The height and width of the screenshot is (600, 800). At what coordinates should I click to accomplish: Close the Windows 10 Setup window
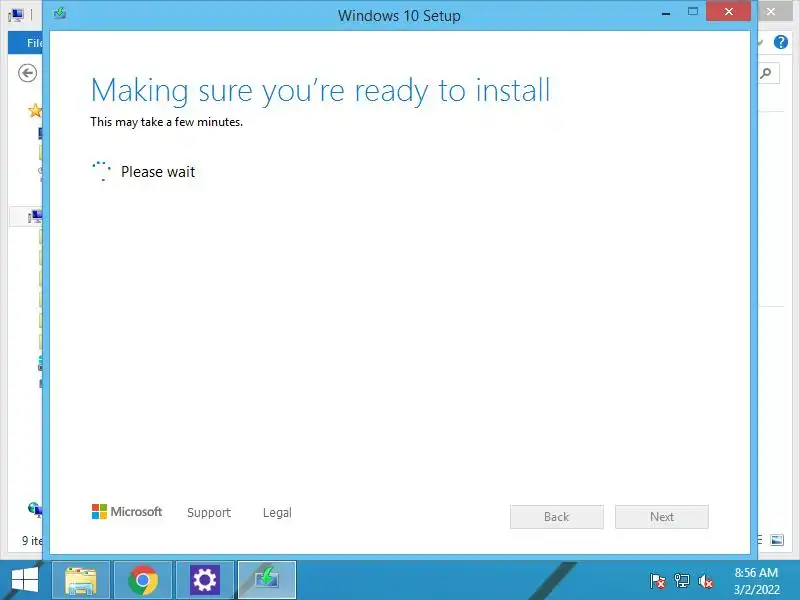(x=729, y=11)
